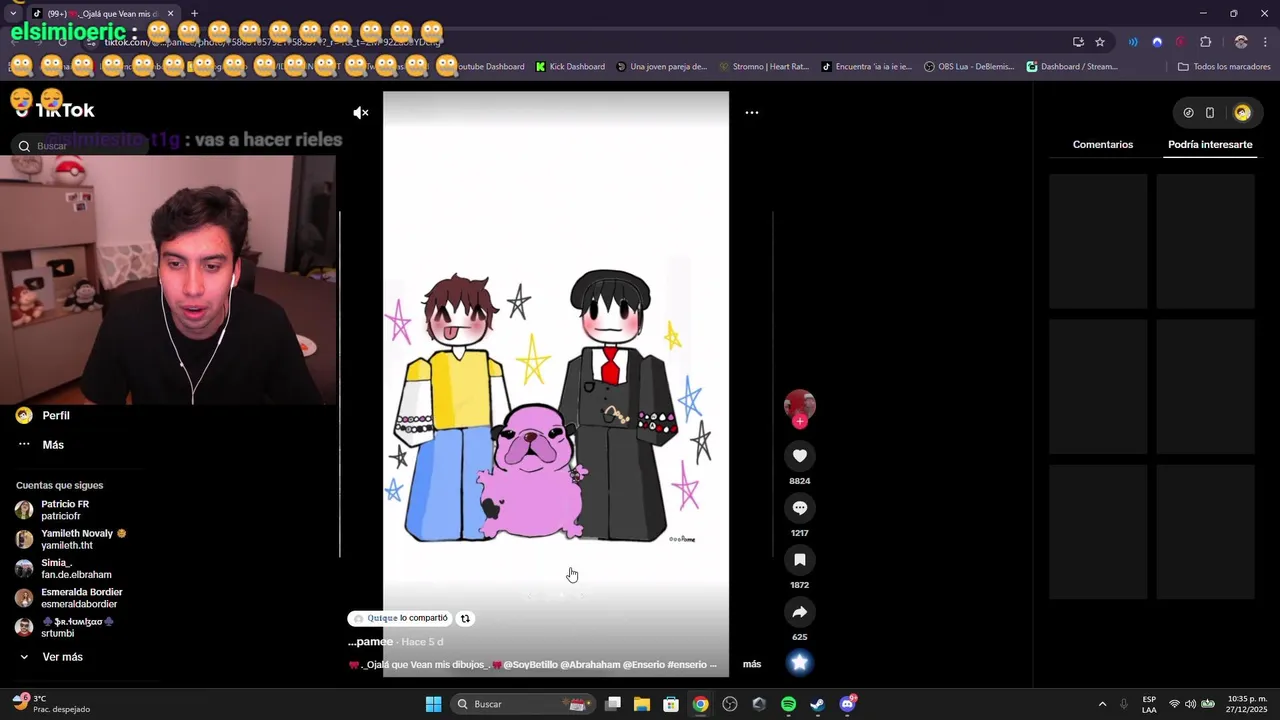Screen dimensions: 1280x720
Task: Open the Dashboard / Stream bookmark
Action: click(1072, 67)
